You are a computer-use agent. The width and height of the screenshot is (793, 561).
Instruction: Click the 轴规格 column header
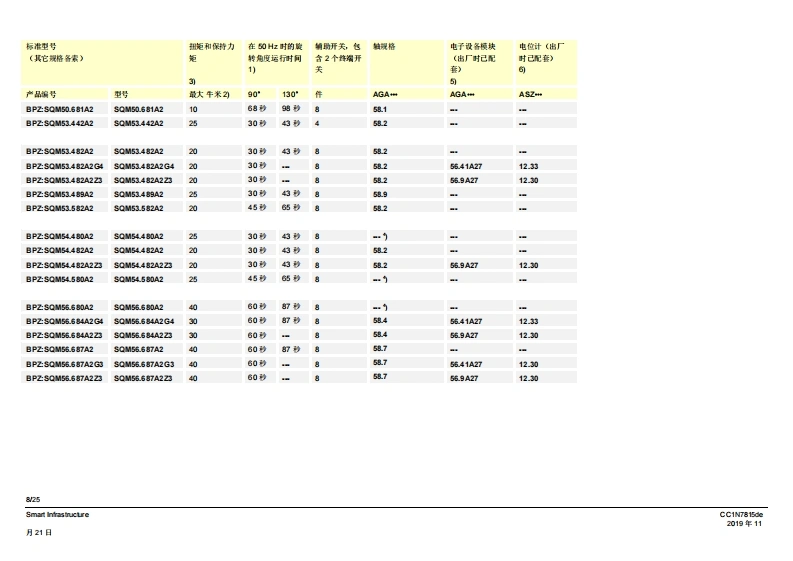pos(384,46)
